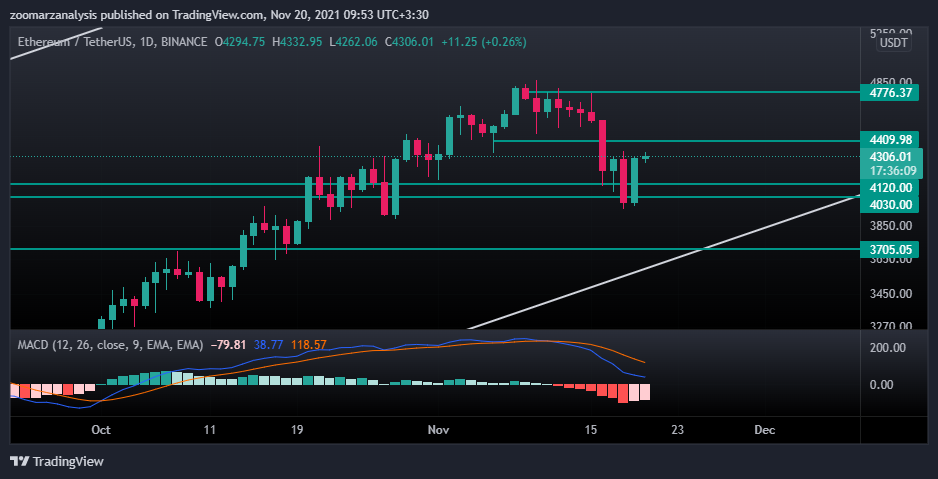The width and height of the screenshot is (938, 479).
Task: Select the 4030.00 price level label
Action: tap(890, 205)
